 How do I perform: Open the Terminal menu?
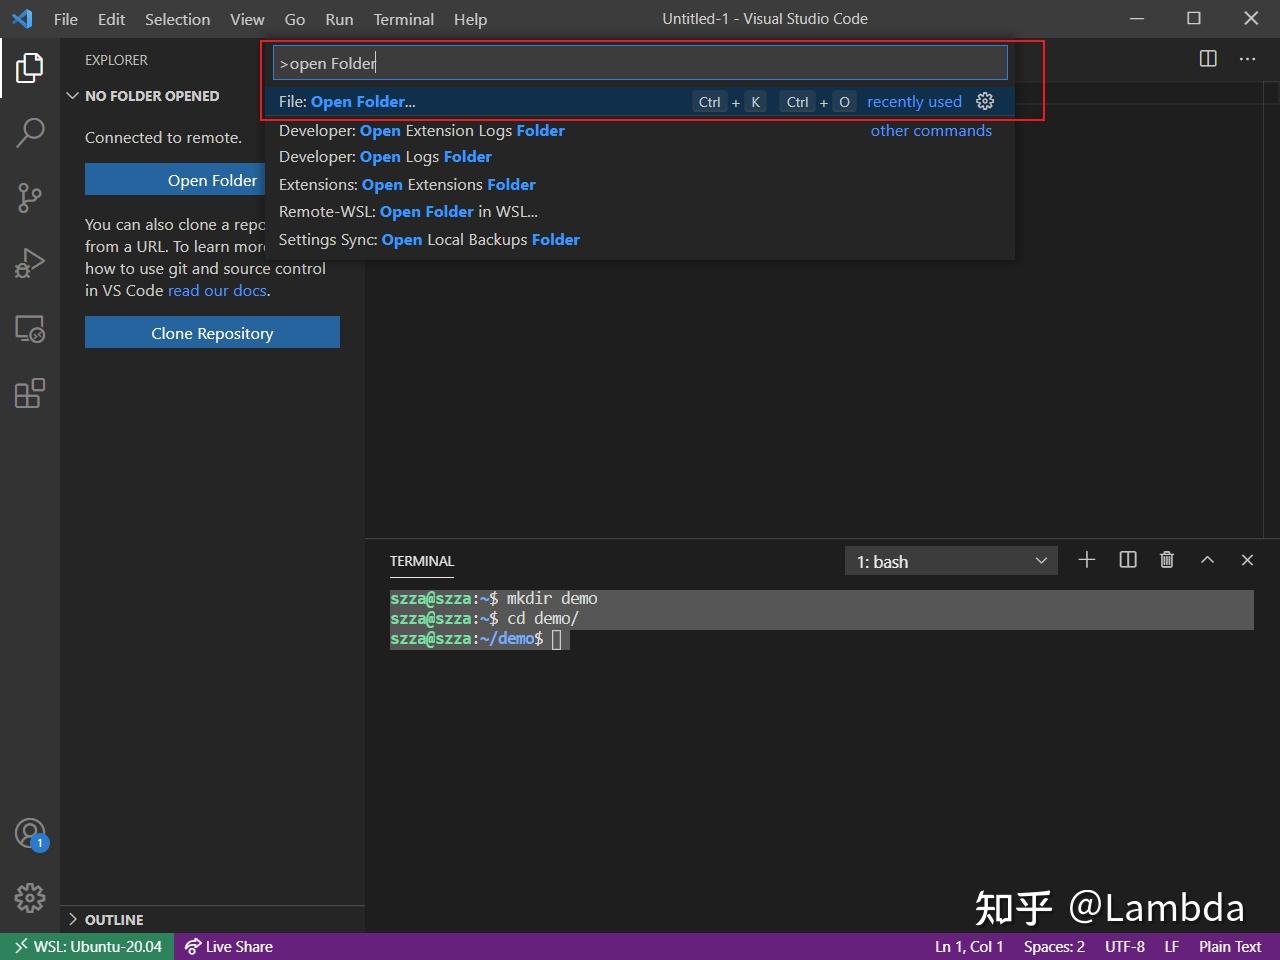click(403, 19)
